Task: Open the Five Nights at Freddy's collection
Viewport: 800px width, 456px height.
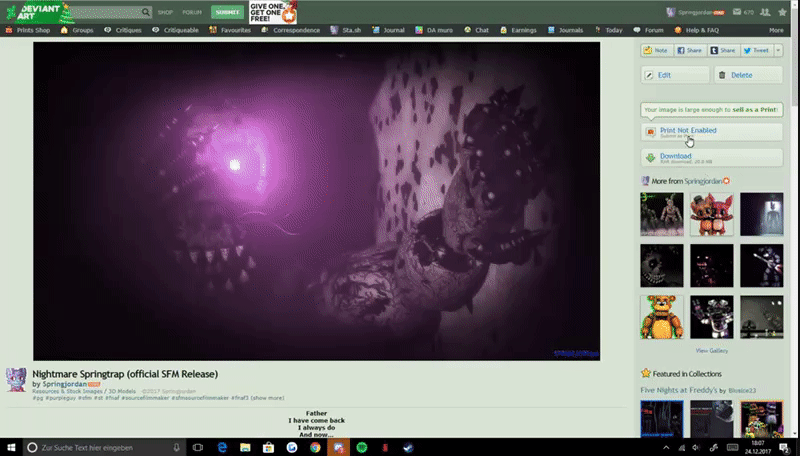Action: [x=679, y=390]
